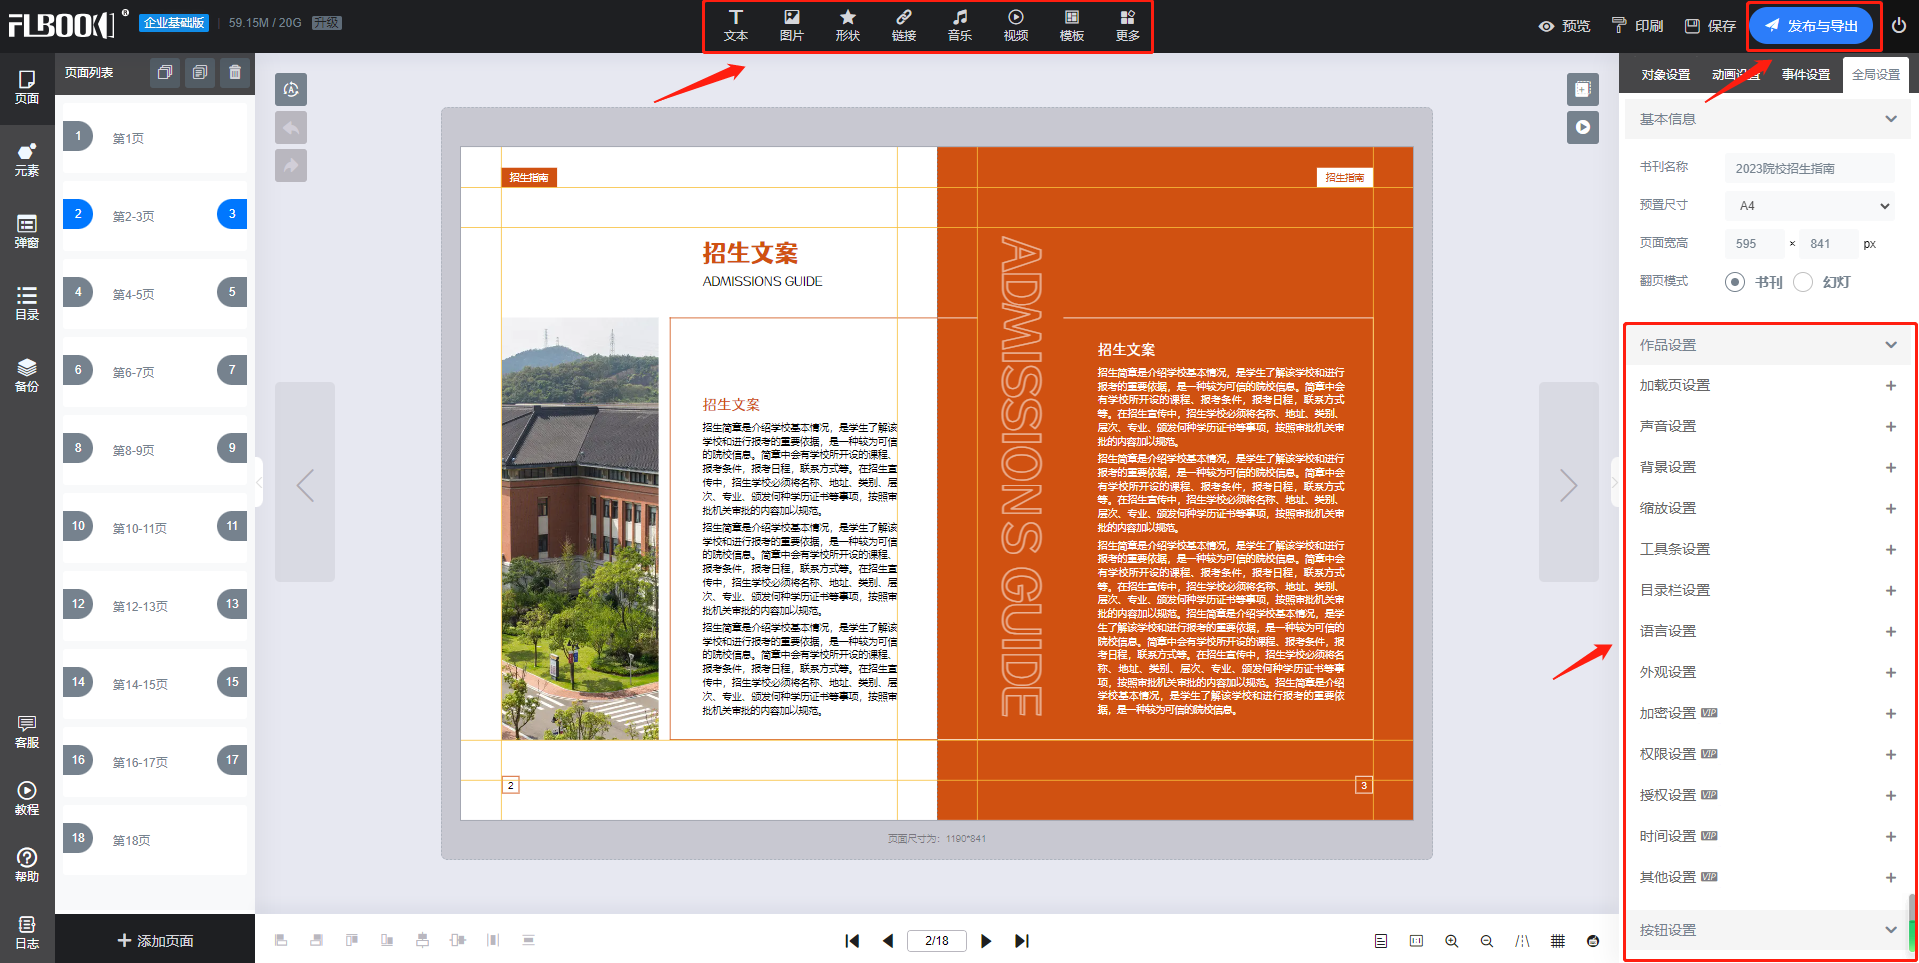This screenshot has height=963, width=1919.
Task: Click the play preview icon beside canvas
Action: click(x=1583, y=128)
